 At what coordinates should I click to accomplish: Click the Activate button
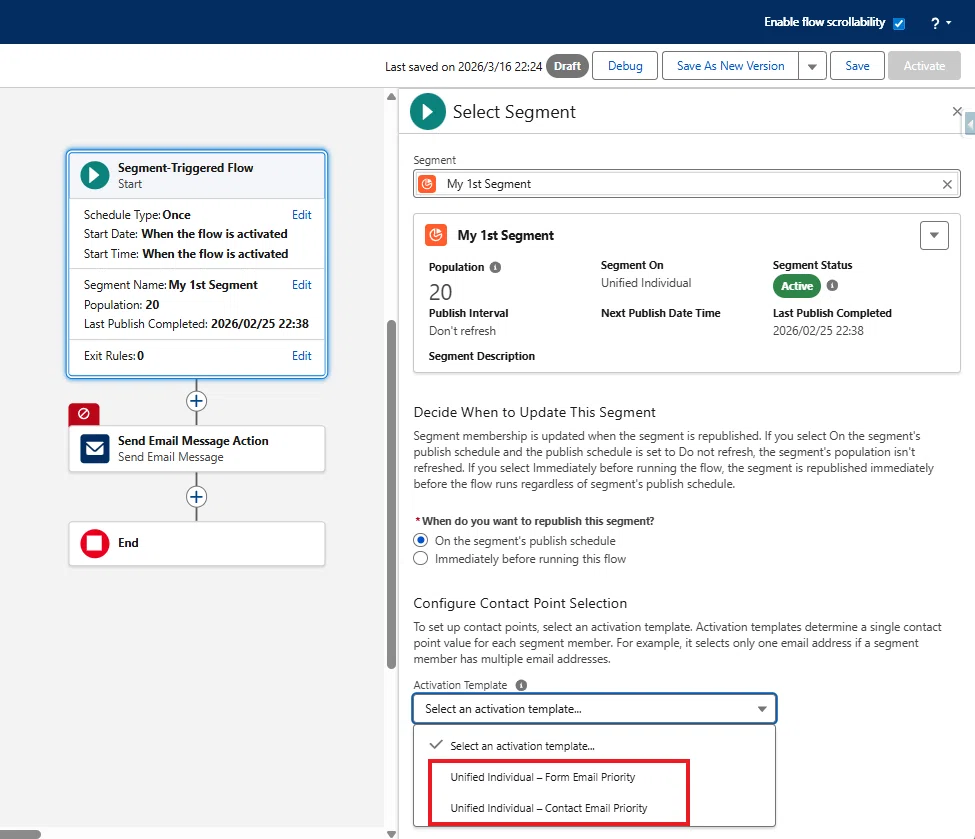pyautogui.click(x=924, y=66)
